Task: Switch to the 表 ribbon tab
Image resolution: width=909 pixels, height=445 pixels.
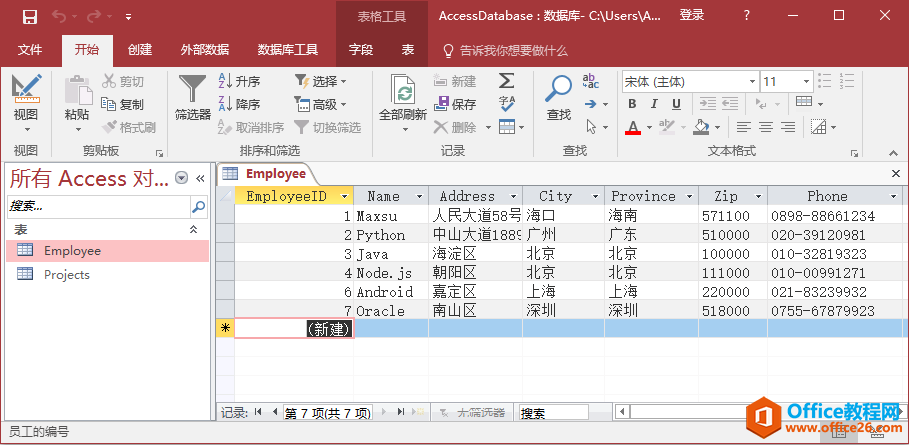Action: point(408,50)
